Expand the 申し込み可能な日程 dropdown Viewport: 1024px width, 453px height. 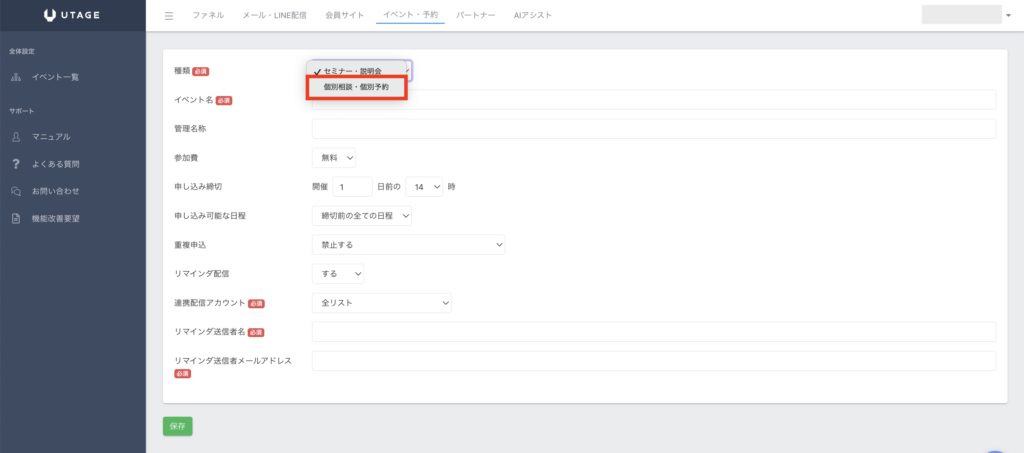(x=362, y=215)
